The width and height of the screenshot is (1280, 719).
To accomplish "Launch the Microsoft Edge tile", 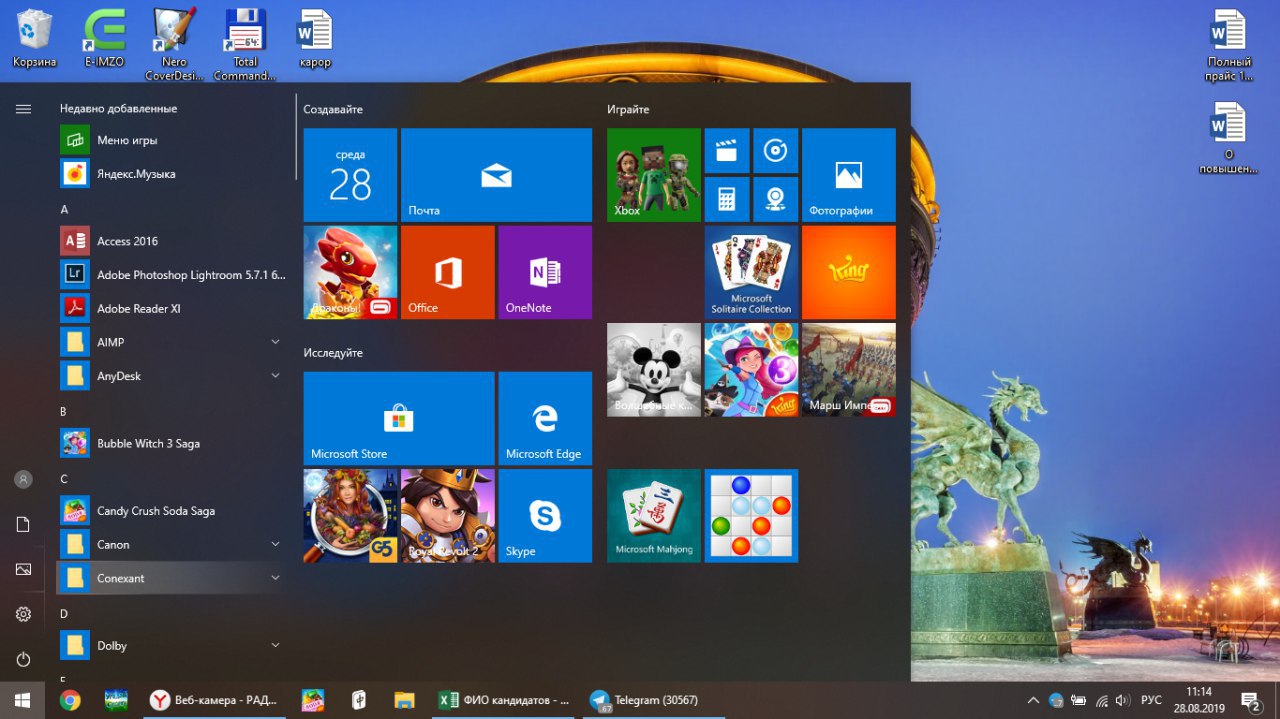I will pyautogui.click(x=545, y=418).
